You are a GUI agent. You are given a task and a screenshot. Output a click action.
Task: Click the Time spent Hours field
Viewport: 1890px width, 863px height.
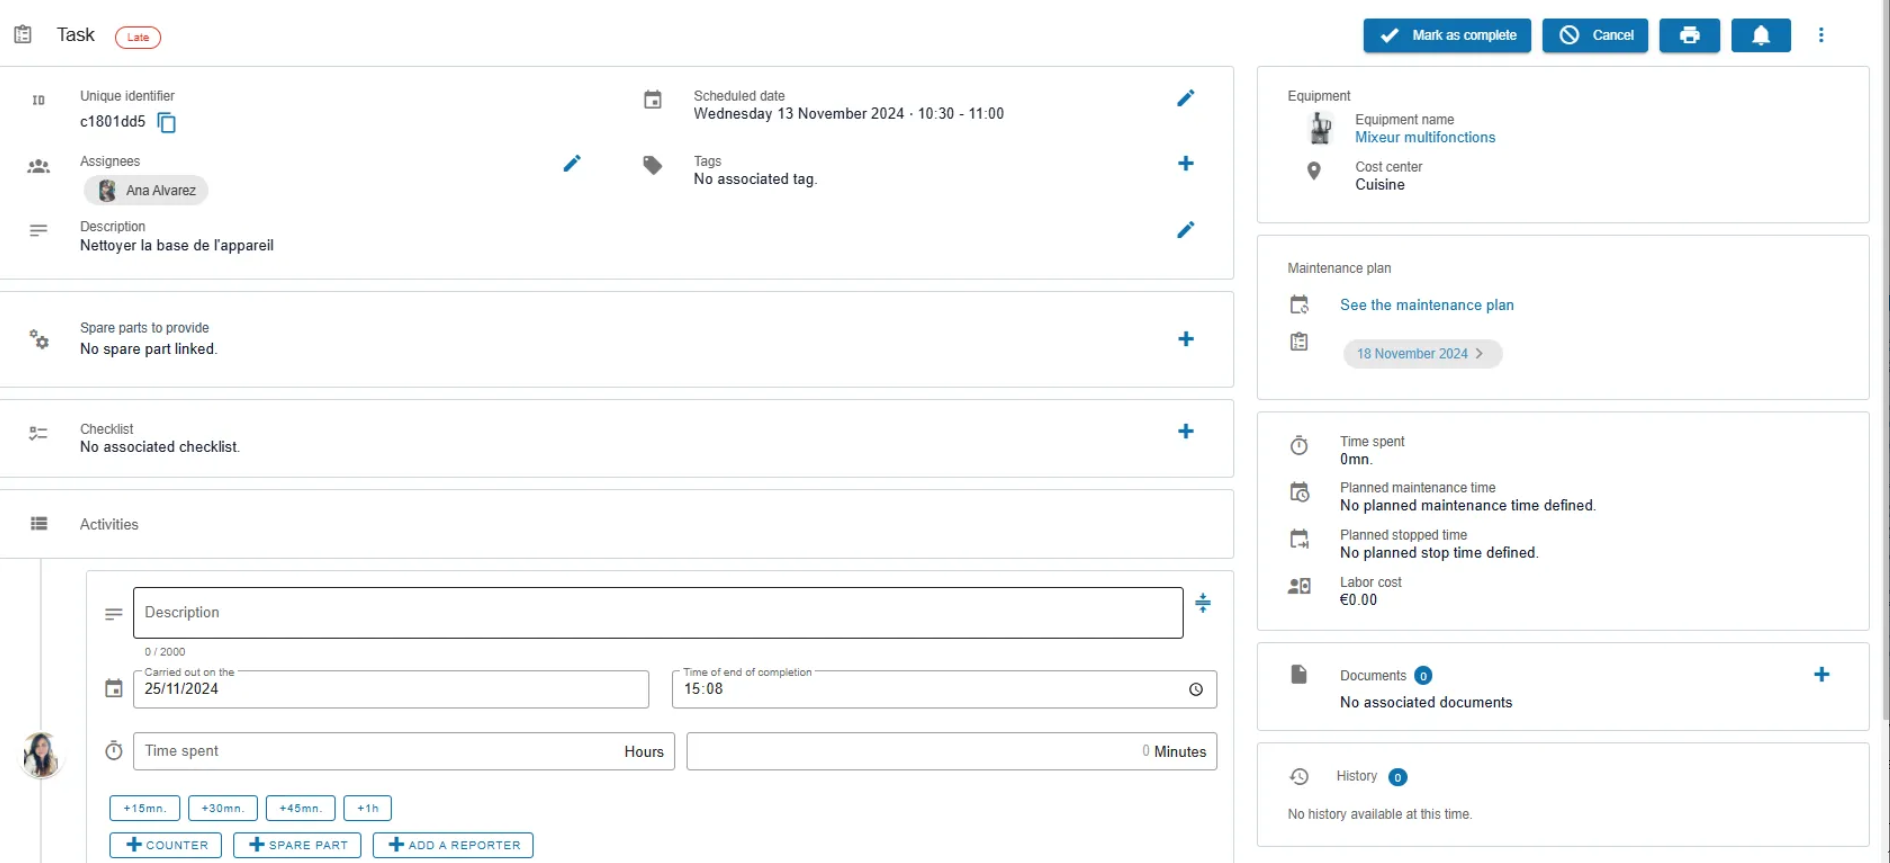click(x=404, y=752)
